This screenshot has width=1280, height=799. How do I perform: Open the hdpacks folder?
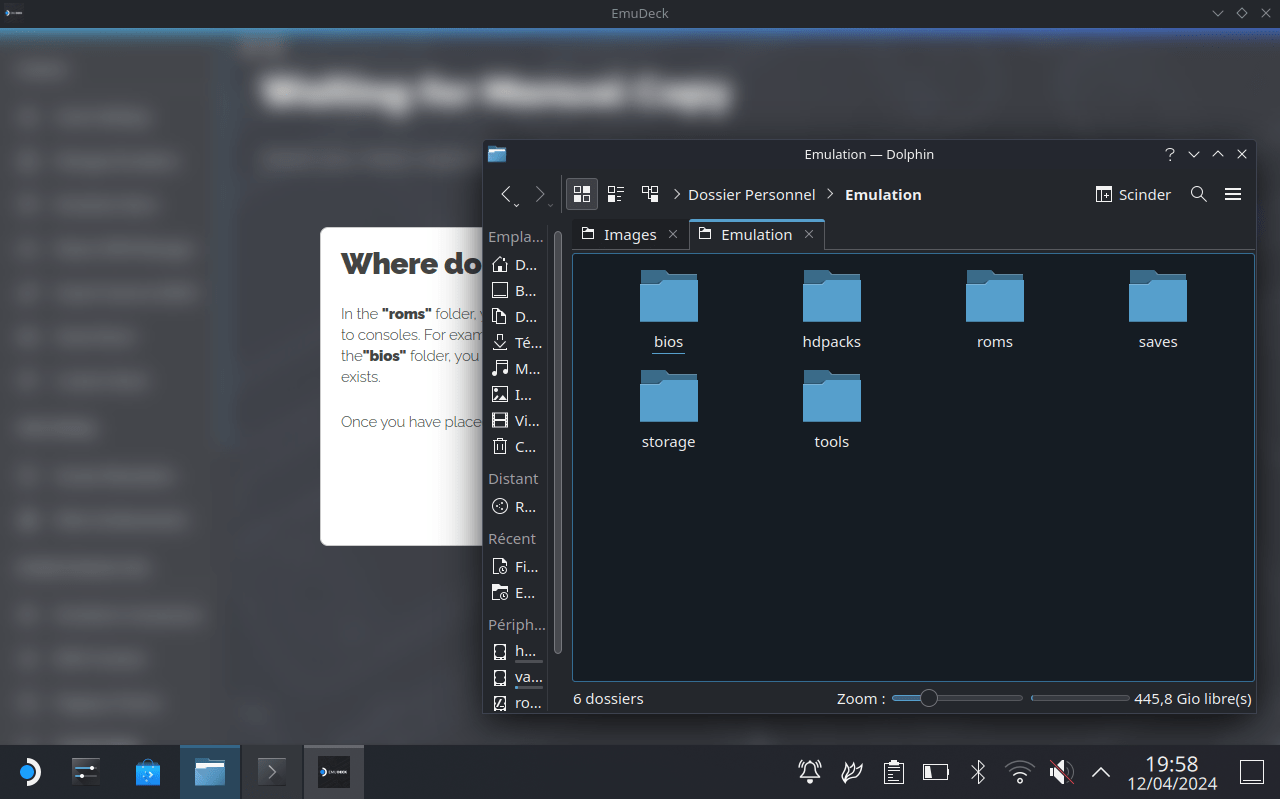tap(831, 310)
